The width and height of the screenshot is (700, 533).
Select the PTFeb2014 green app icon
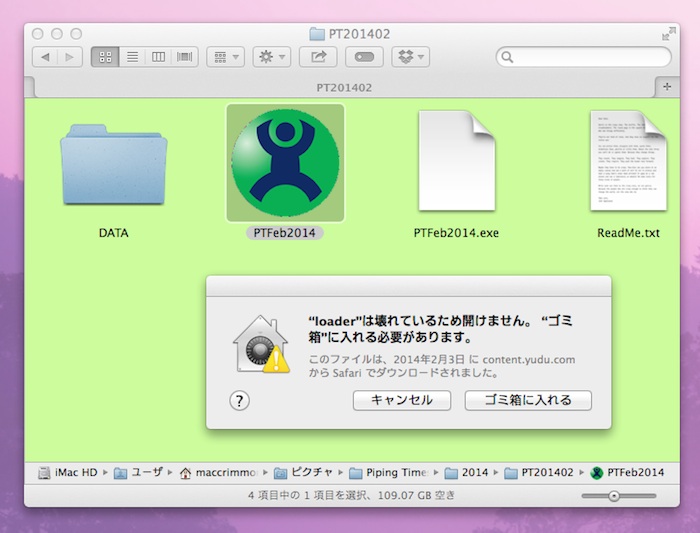point(285,163)
